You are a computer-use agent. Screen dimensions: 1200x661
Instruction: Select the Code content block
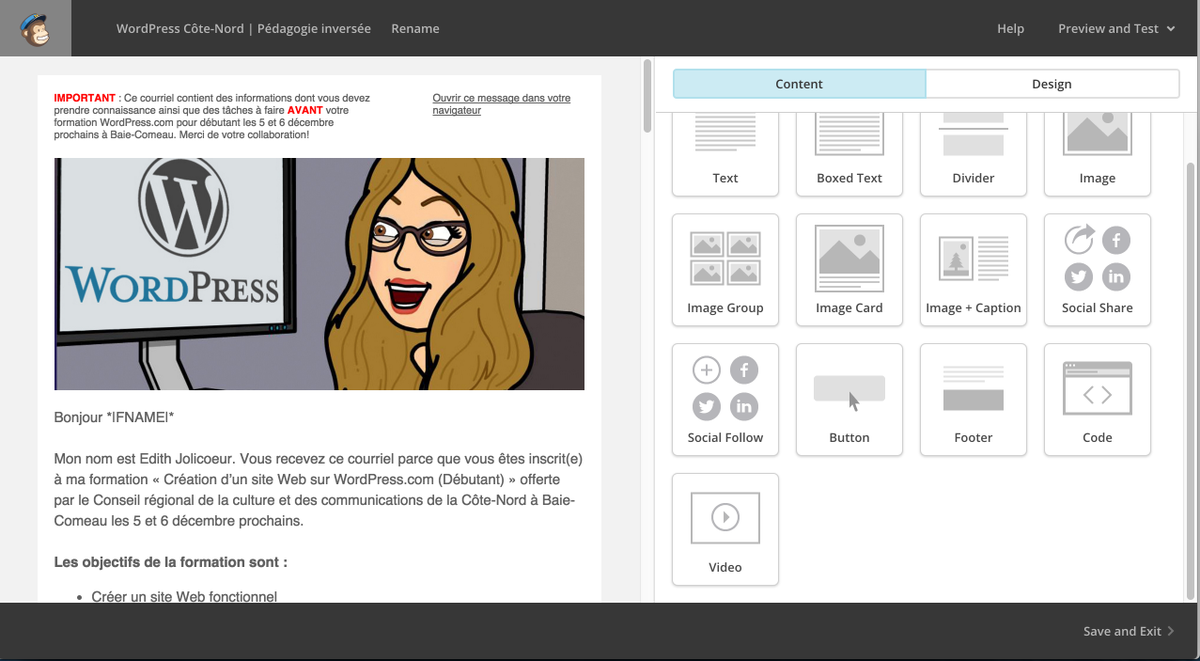coord(1097,400)
